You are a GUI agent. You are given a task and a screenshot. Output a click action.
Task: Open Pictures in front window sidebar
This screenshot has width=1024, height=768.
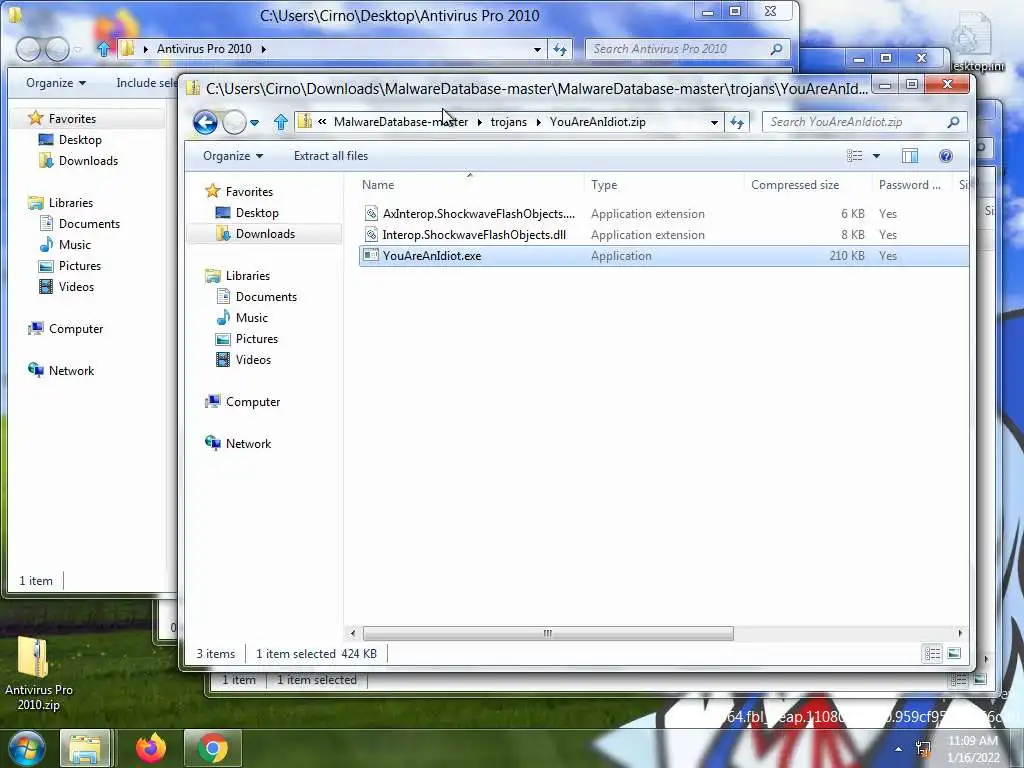pos(257,338)
